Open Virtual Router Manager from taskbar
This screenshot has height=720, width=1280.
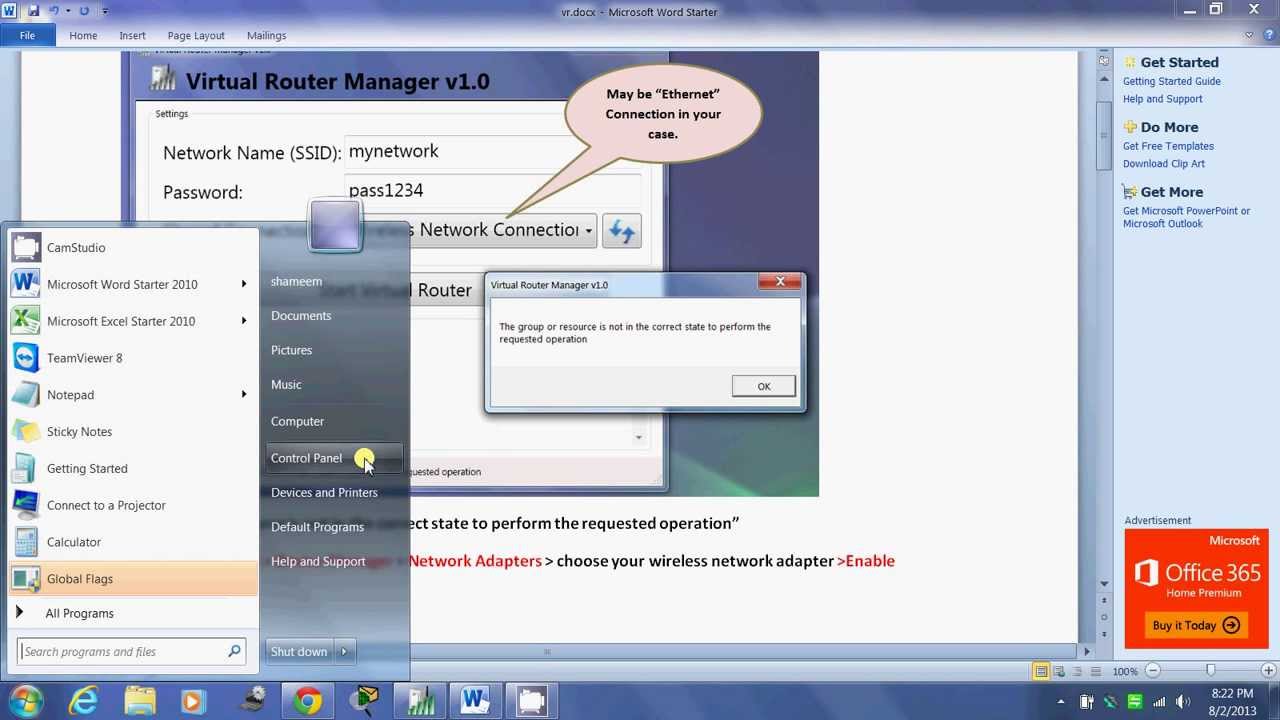click(x=420, y=701)
